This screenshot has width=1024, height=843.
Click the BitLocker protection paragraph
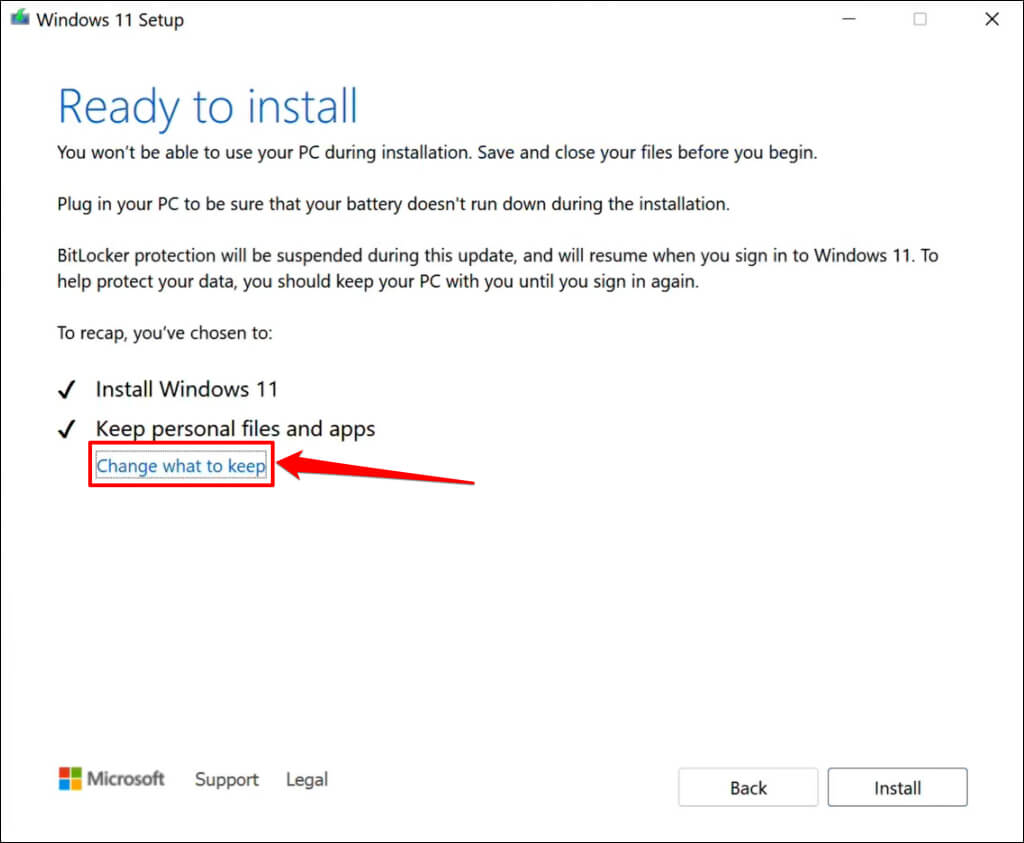pyautogui.click(x=497, y=268)
